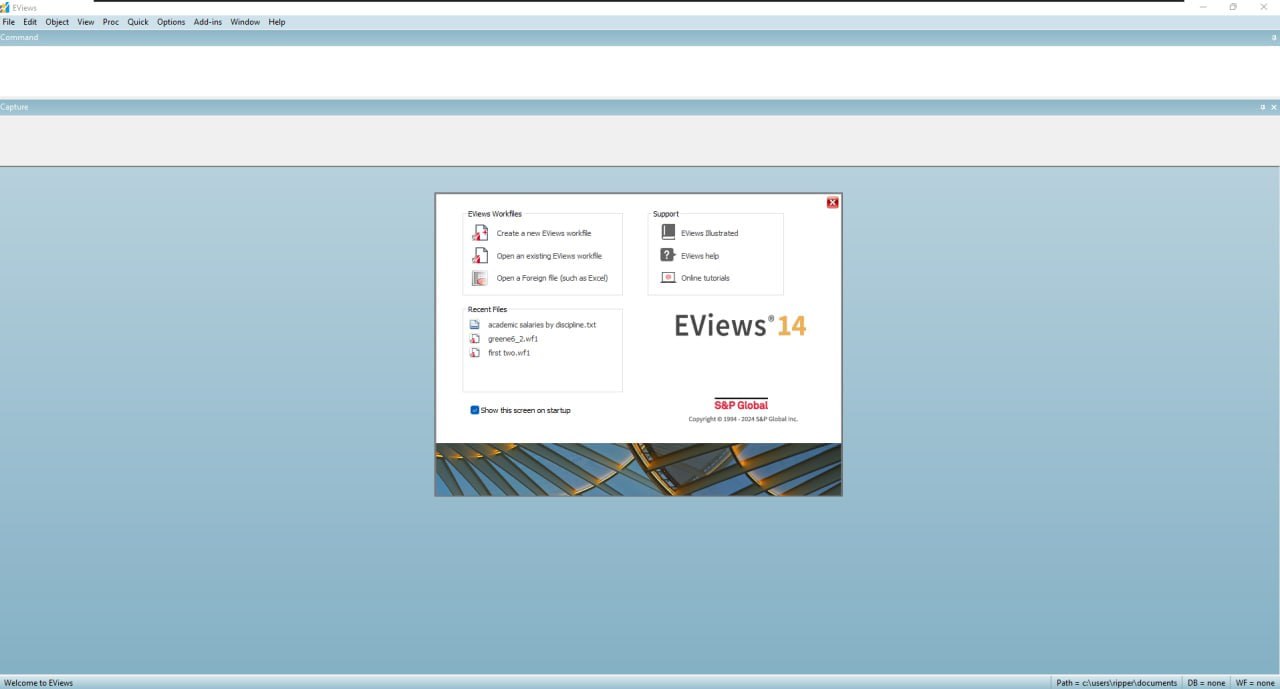This screenshot has width=1280, height=689.
Task: Click inside the Capture window pane
Action: point(640,140)
